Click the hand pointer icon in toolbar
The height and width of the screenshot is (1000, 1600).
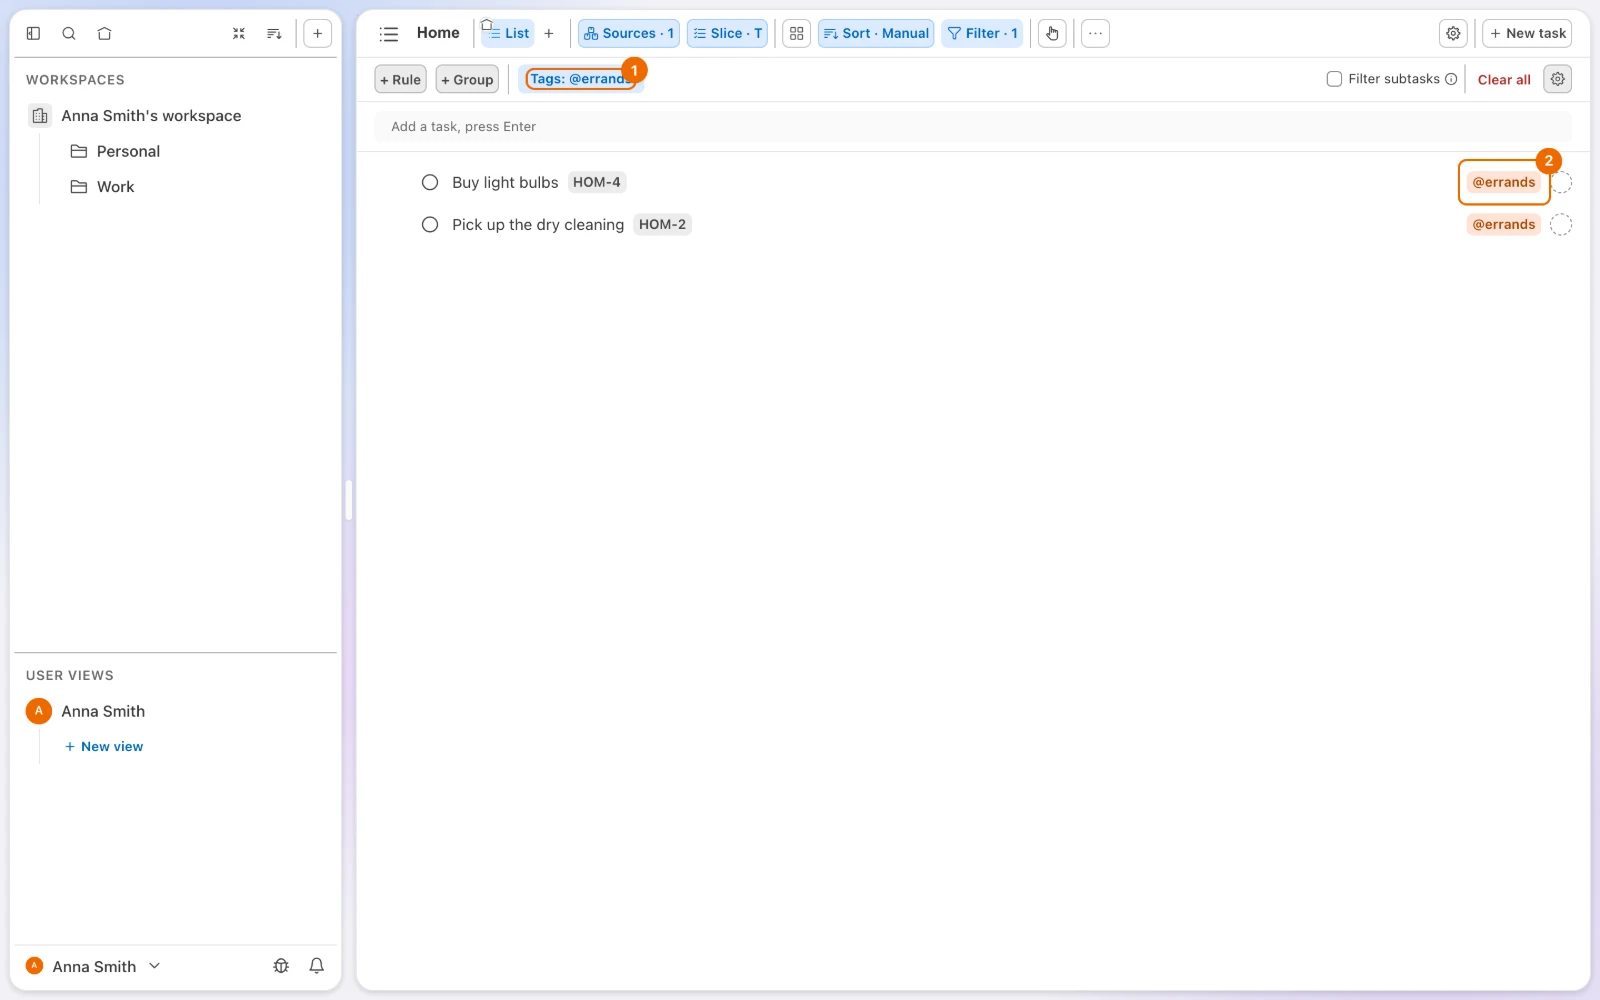click(1052, 33)
